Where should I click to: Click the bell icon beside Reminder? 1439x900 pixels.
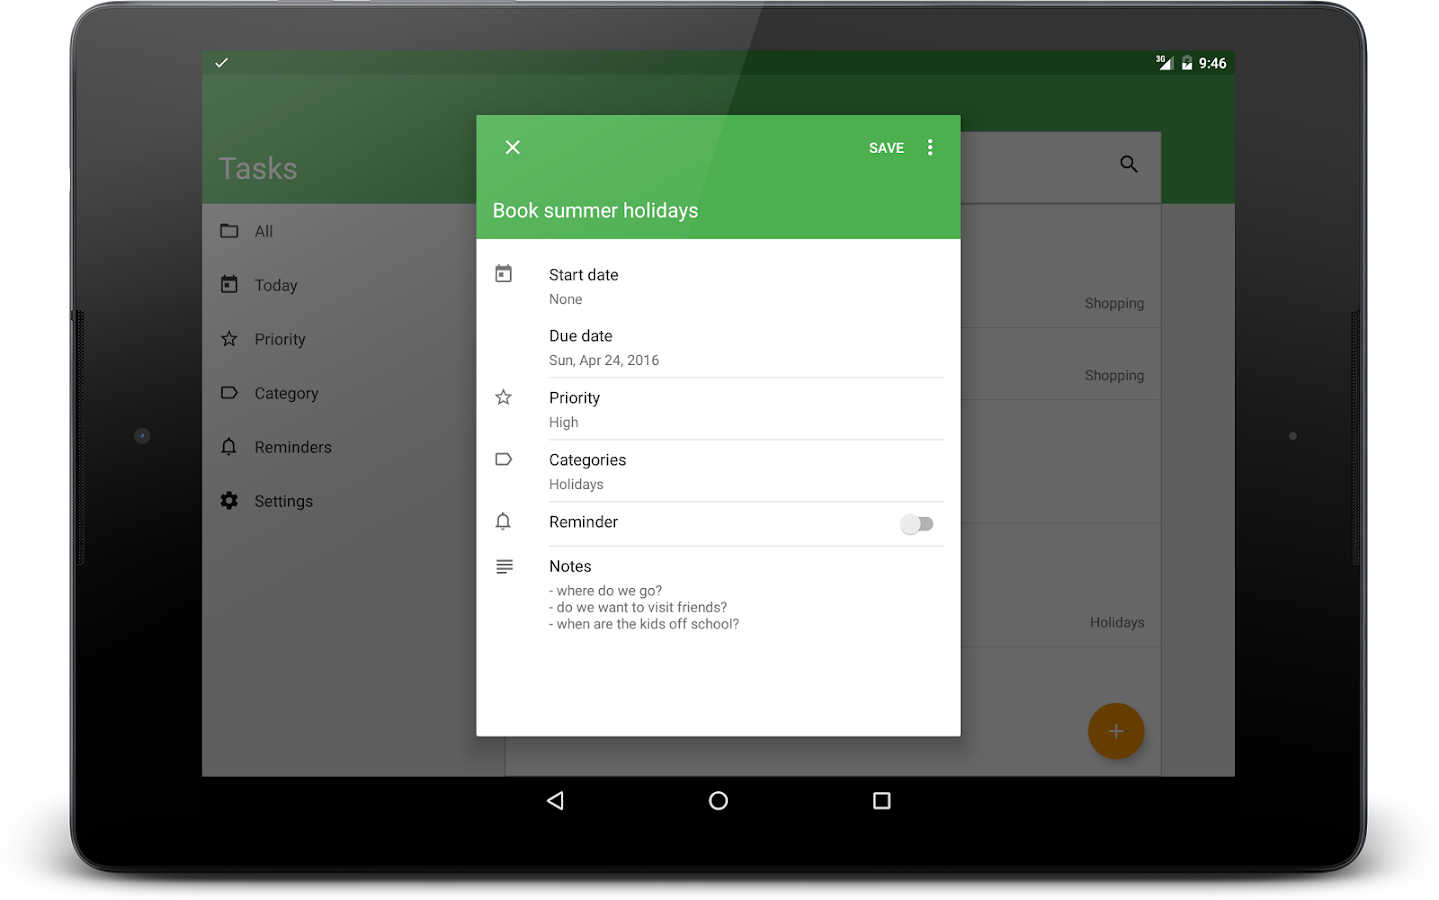pos(503,521)
